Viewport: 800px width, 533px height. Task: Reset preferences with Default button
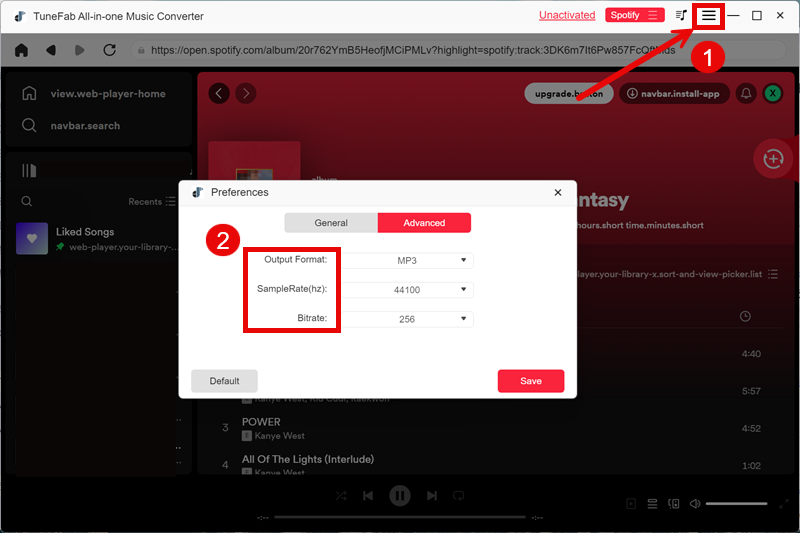pyautogui.click(x=224, y=381)
